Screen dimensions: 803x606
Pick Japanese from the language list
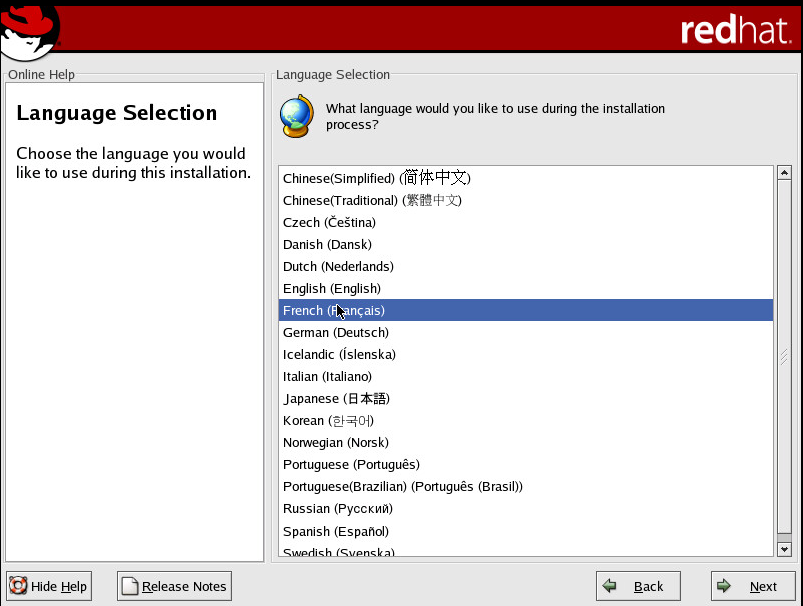(336, 399)
